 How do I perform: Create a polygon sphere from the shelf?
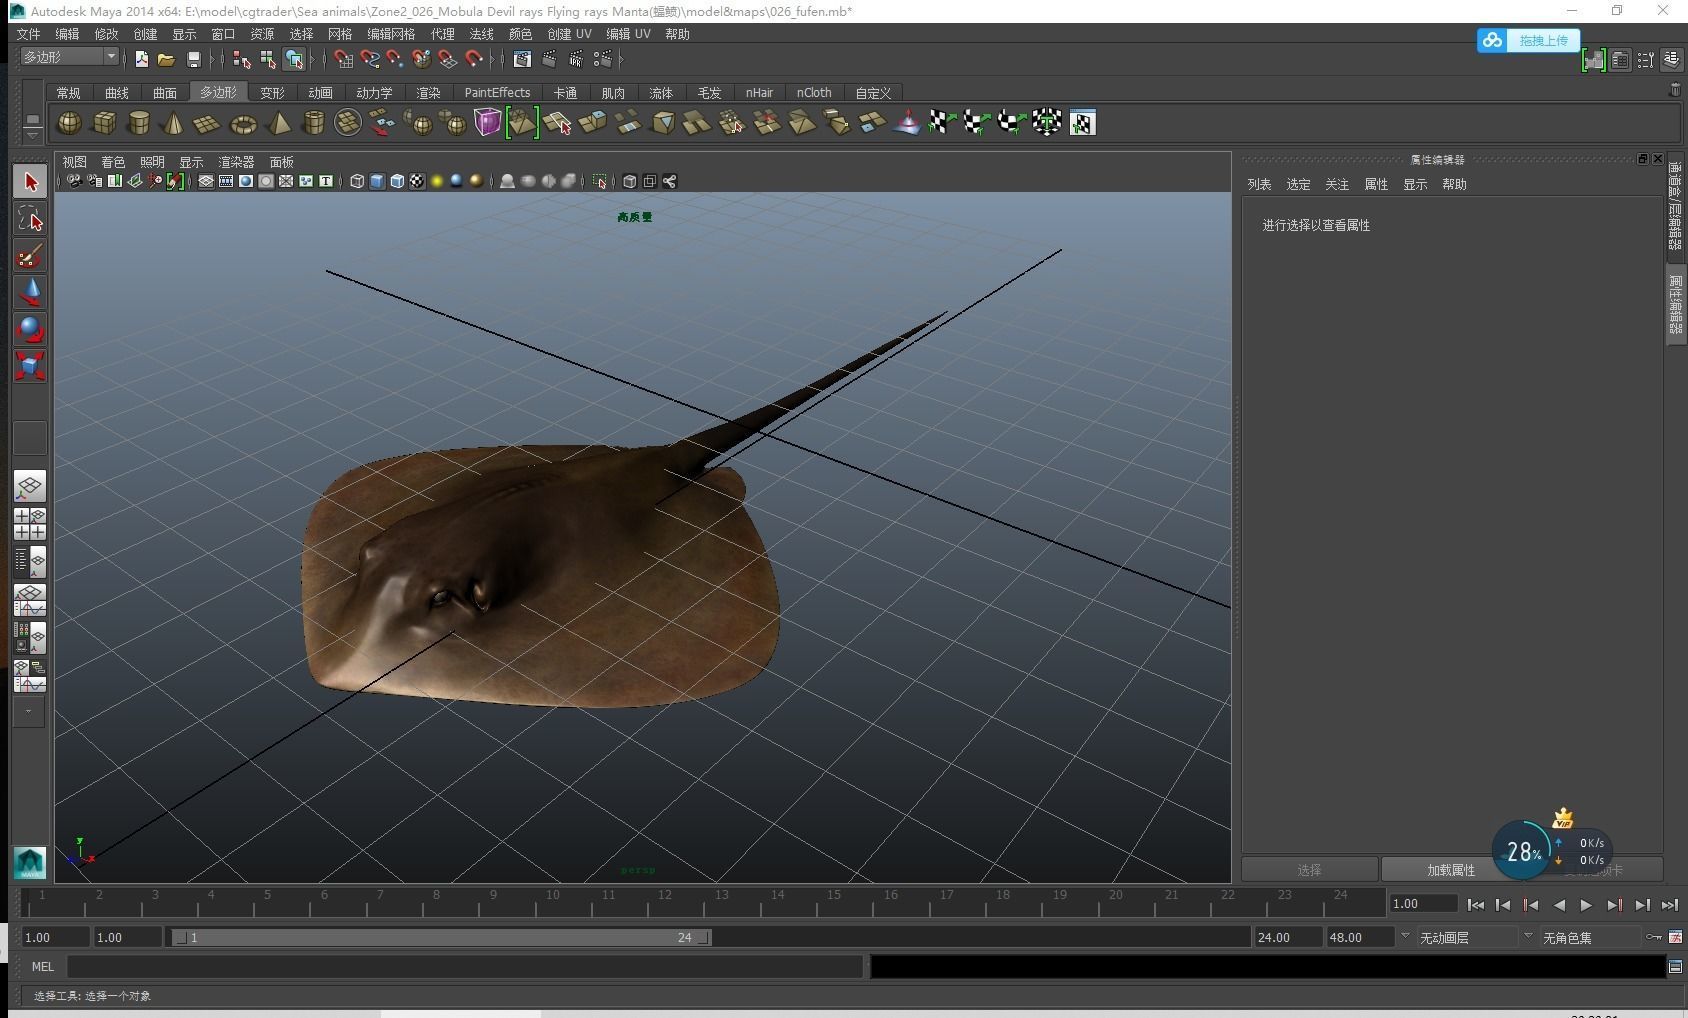(69, 123)
